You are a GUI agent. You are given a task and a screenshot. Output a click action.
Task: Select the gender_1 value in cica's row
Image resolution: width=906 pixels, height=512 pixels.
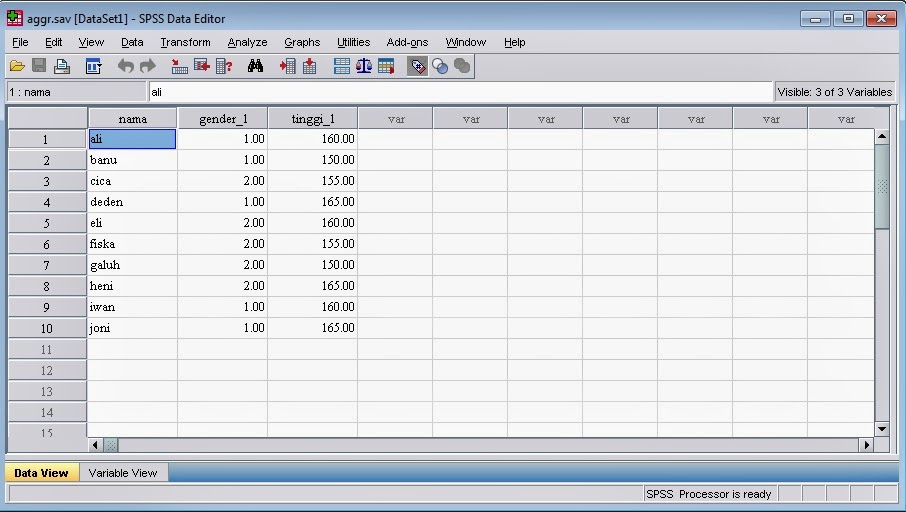[222, 181]
